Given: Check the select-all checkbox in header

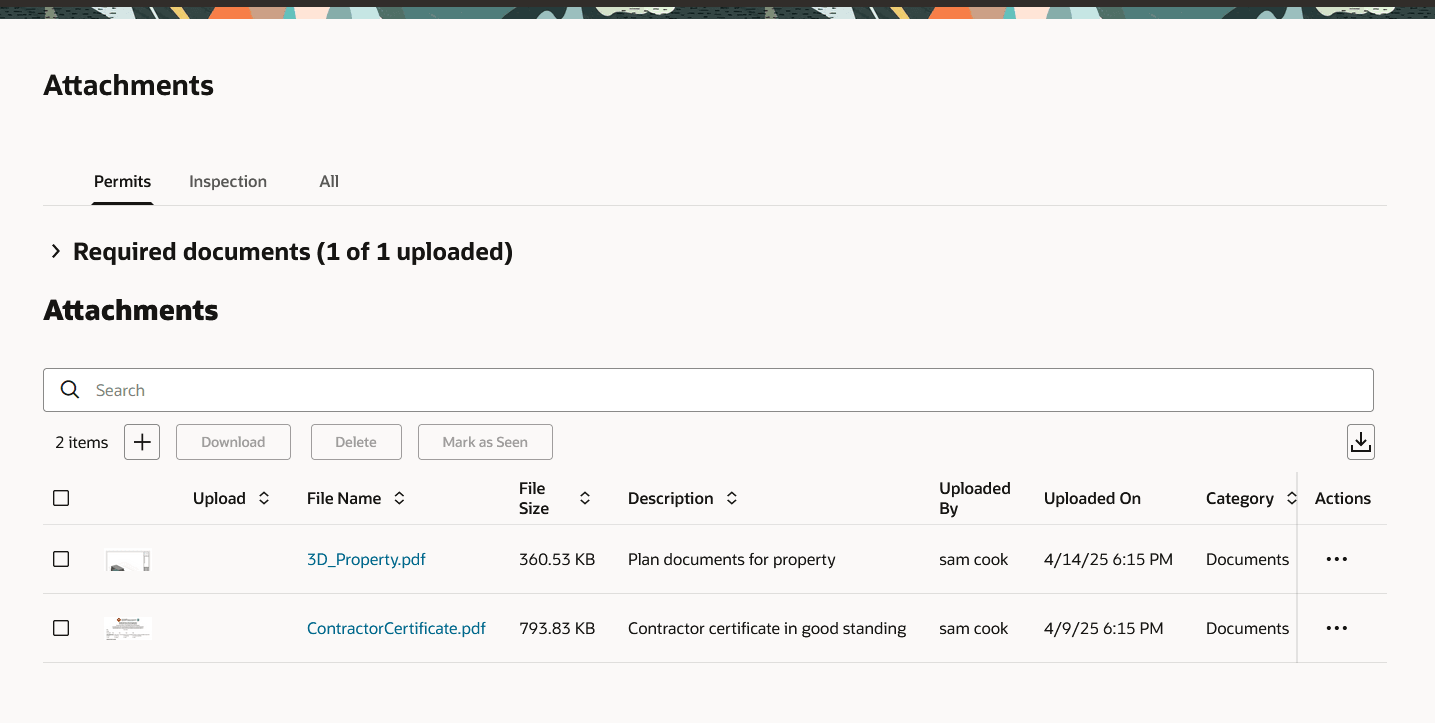Looking at the screenshot, I should [60, 497].
